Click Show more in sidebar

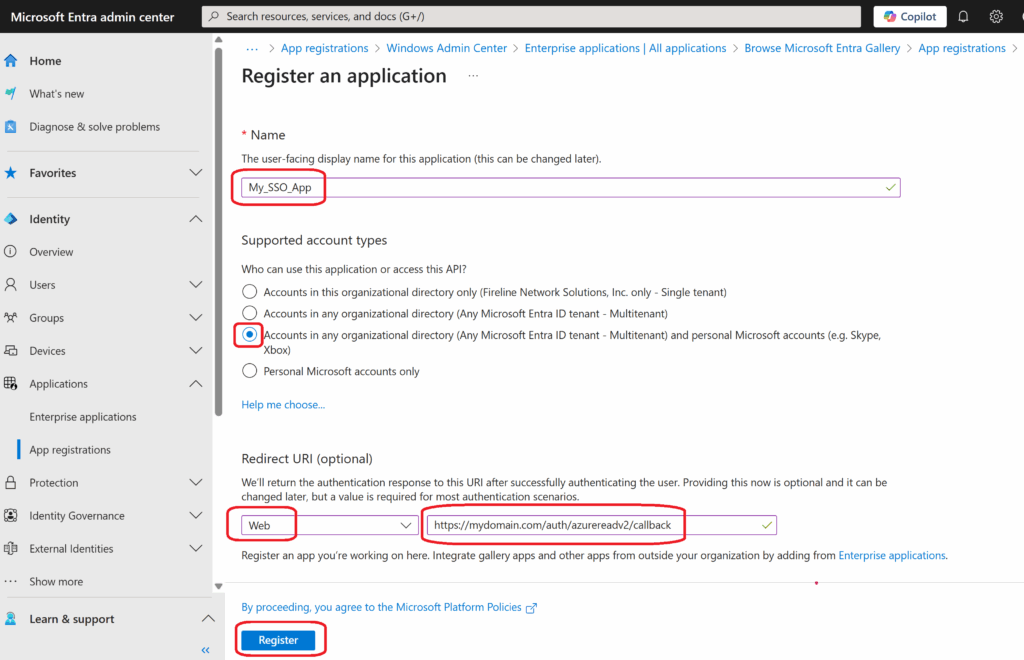(56, 581)
